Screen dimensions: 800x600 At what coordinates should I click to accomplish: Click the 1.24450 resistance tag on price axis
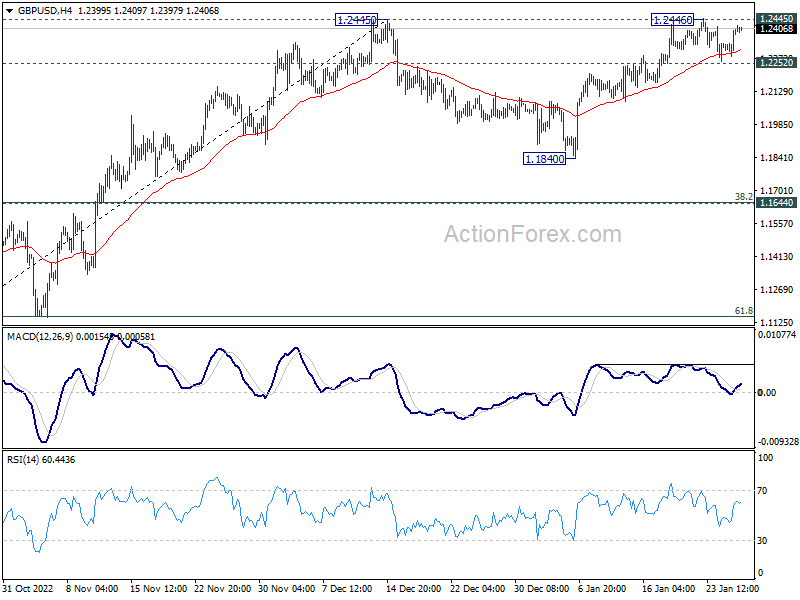click(x=777, y=19)
